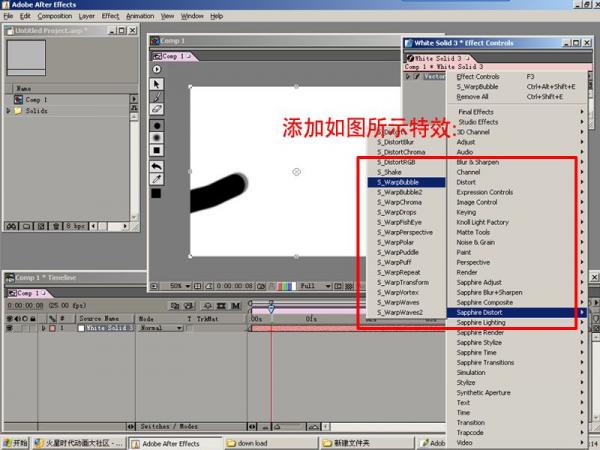Viewport: 600px width, 450px height.
Task: Toggle video visibility for White Solid 3 layer
Action: (10, 328)
